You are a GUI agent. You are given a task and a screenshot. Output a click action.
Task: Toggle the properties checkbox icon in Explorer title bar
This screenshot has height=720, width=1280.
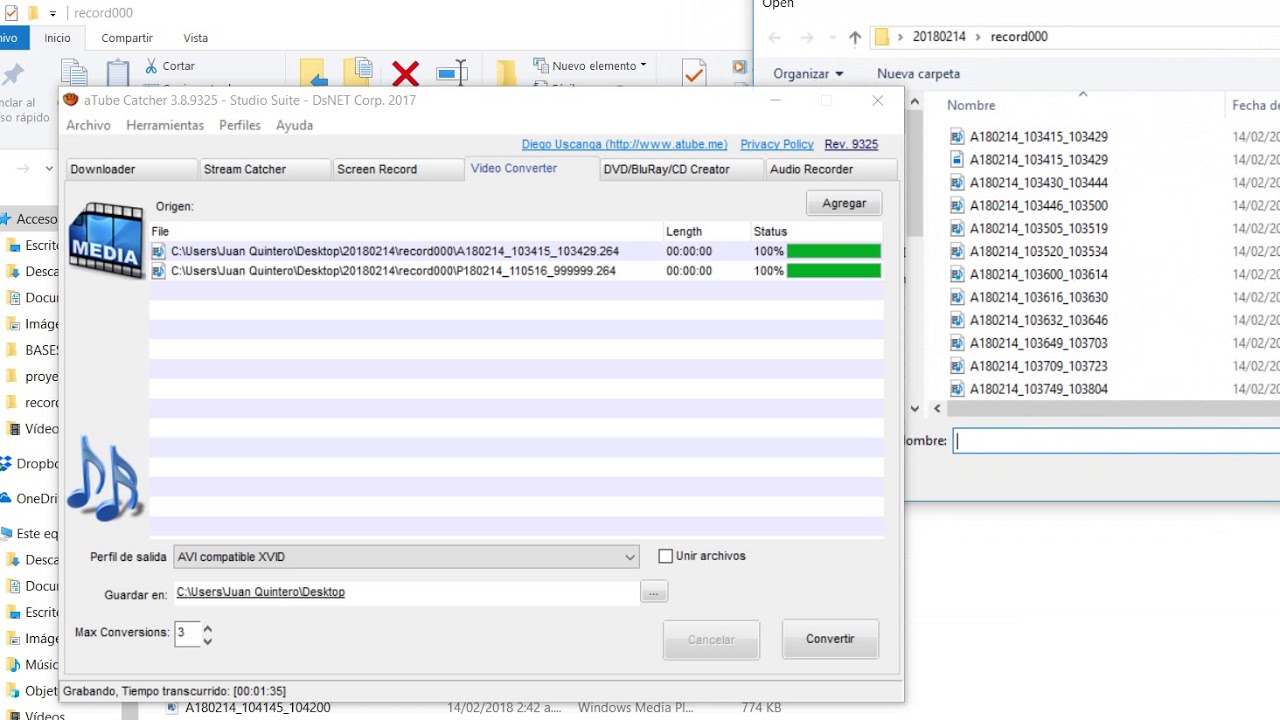[12, 13]
